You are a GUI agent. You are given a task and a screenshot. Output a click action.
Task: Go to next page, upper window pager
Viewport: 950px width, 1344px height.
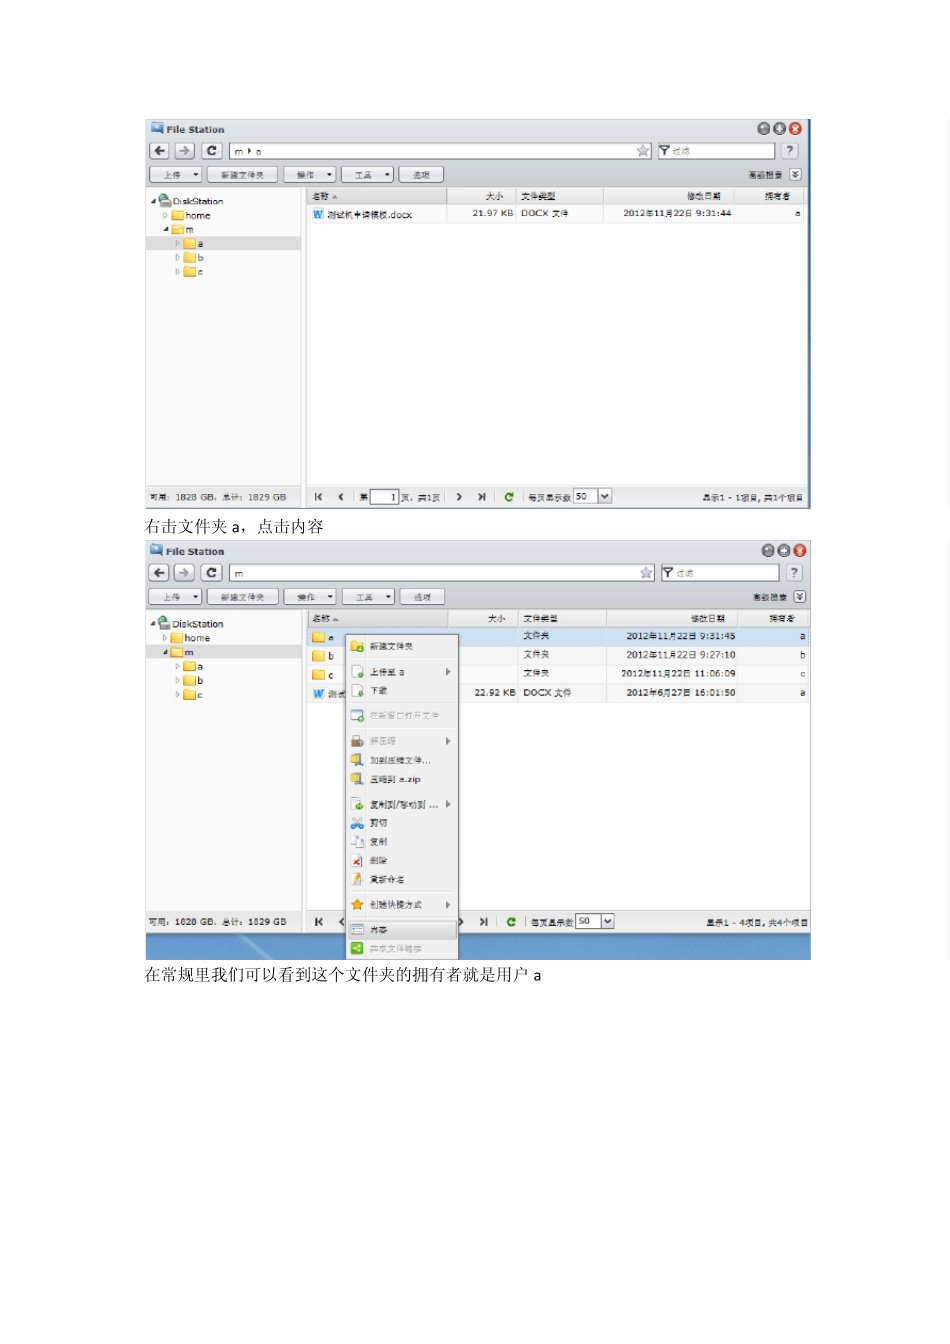click(459, 497)
